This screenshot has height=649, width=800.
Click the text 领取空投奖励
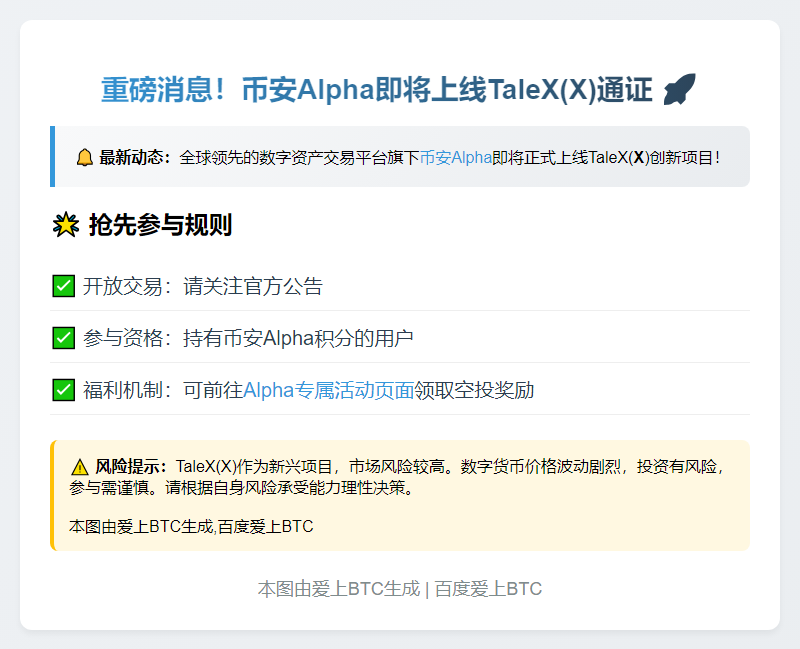pos(474,390)
